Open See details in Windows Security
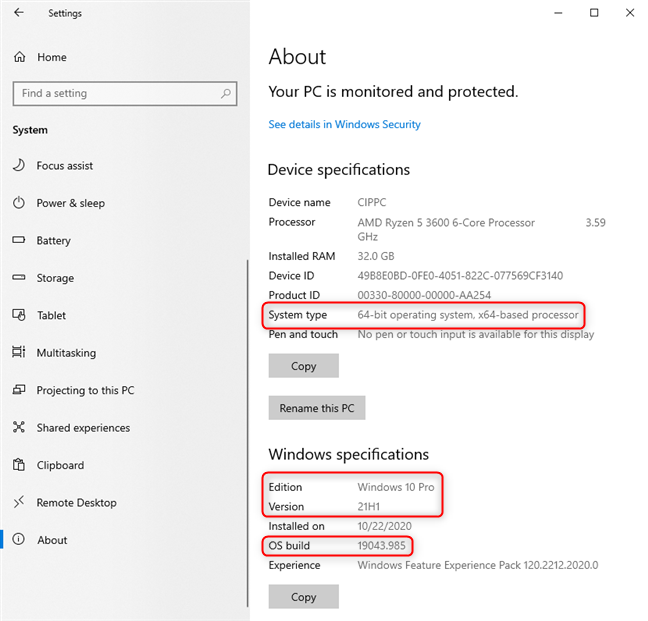Image resolution: width=648 pixels, height=621 pixels. [344, 125]
